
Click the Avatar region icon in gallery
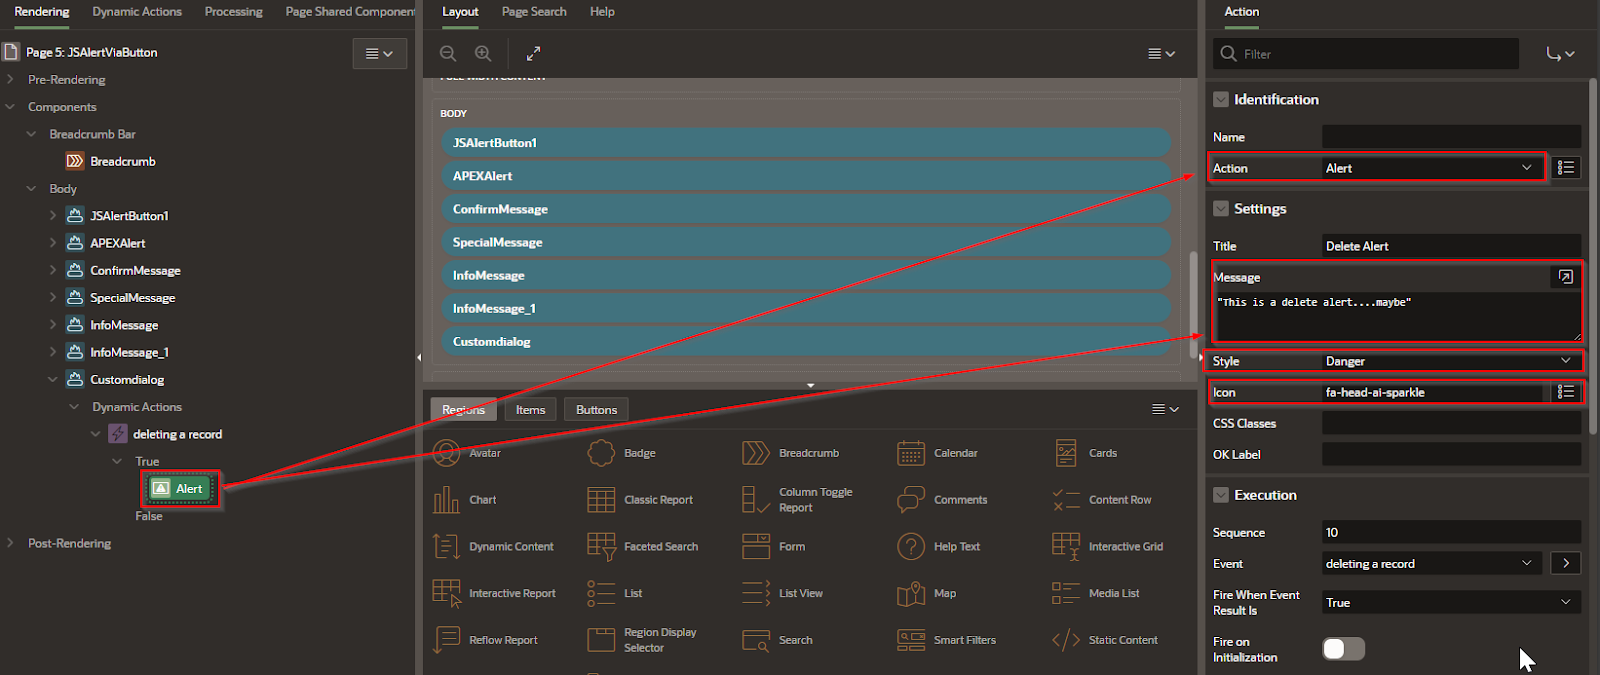point(446,453)
